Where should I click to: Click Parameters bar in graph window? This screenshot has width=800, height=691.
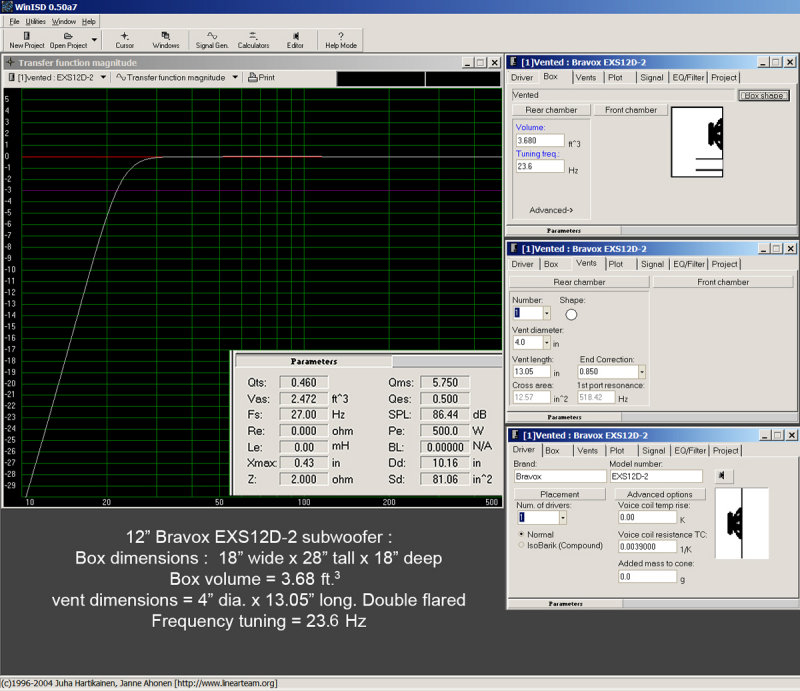point(314,361)
